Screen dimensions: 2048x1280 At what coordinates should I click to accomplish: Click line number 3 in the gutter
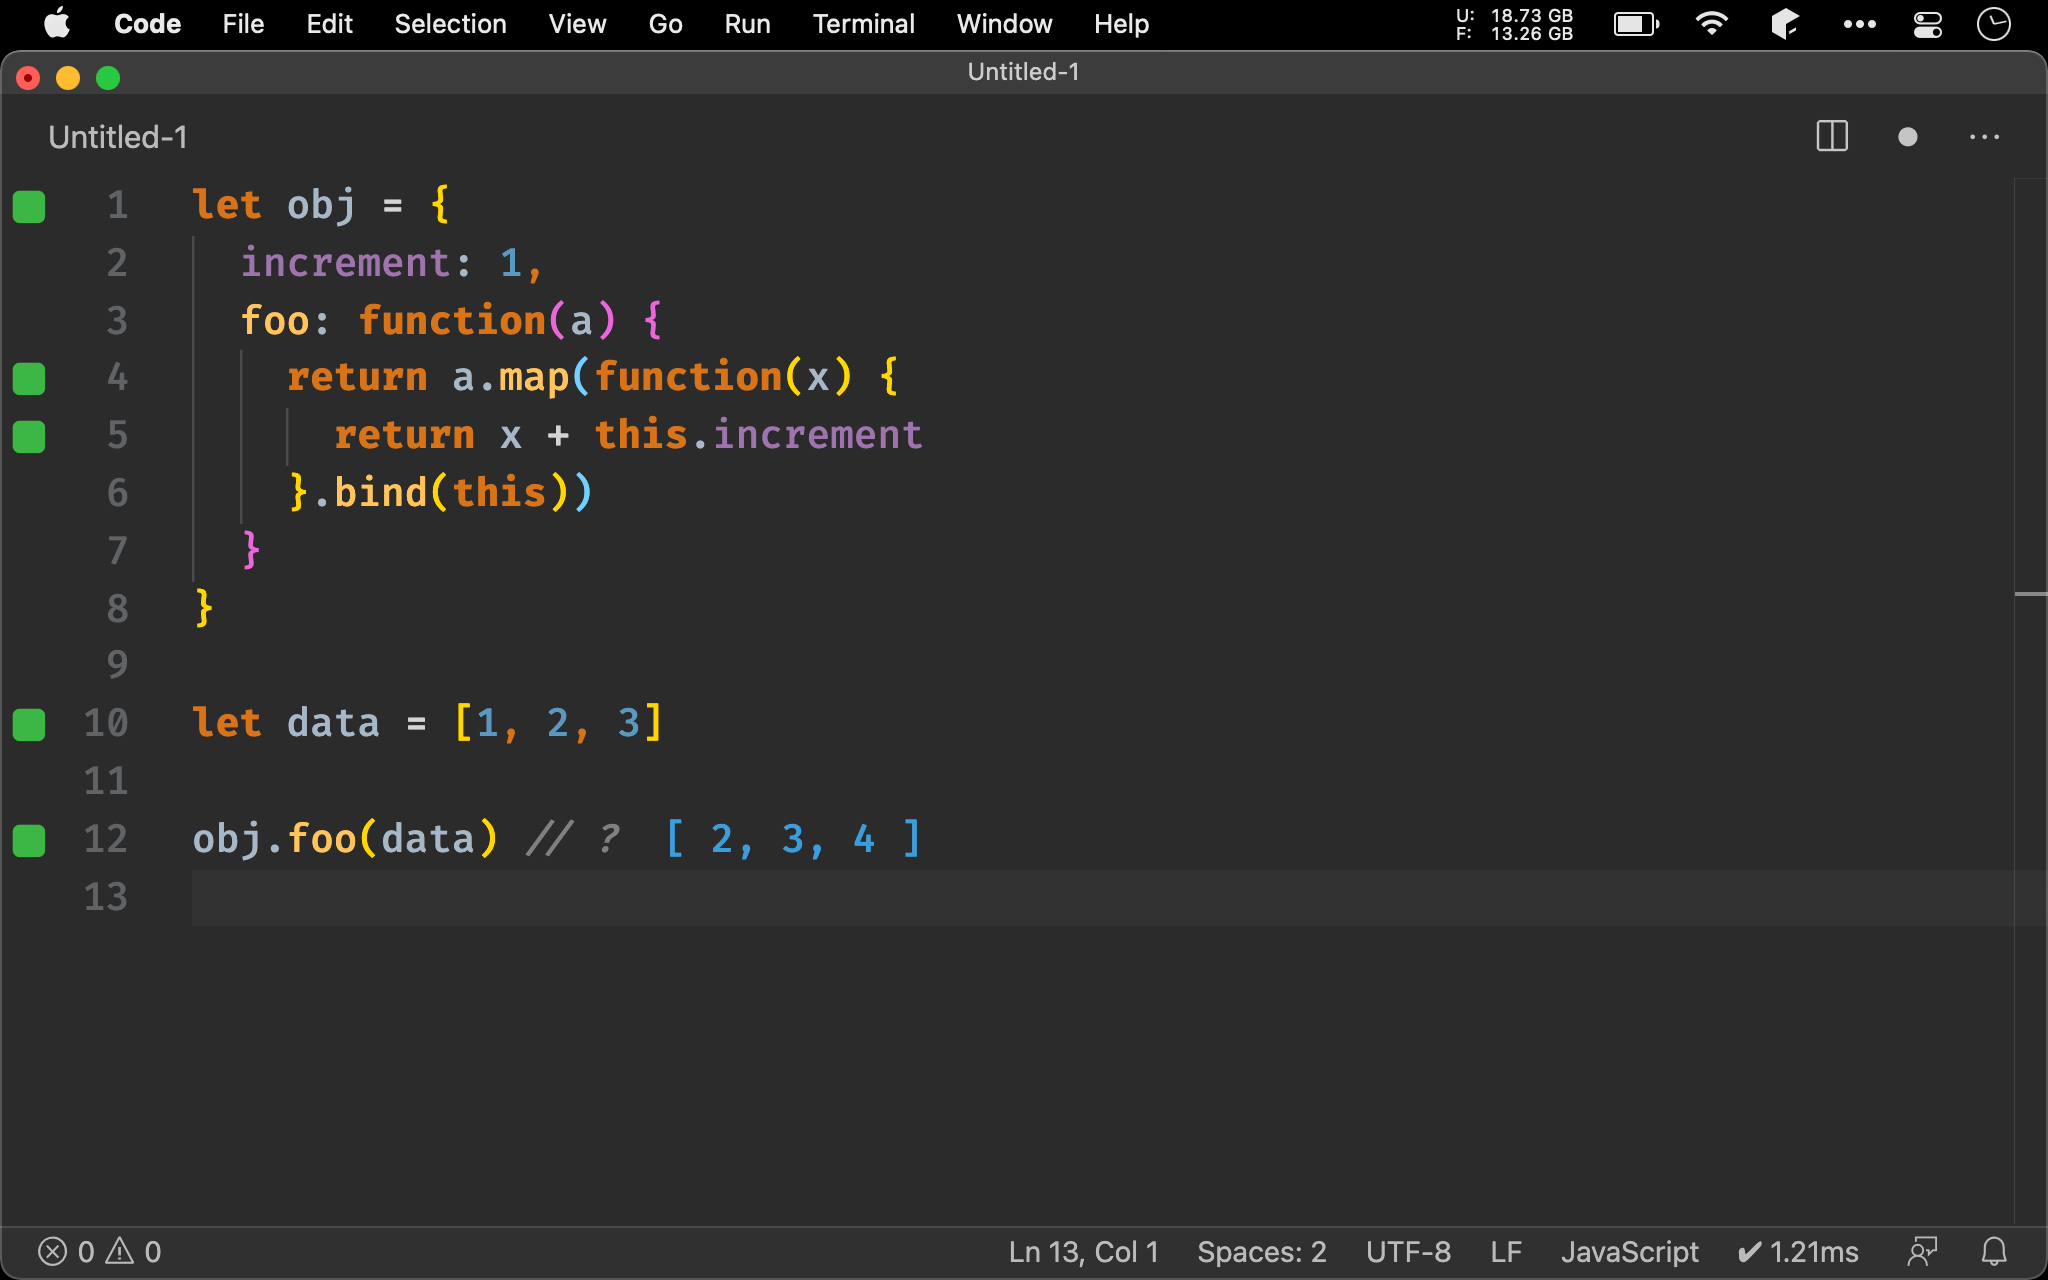click(x=117, y=321)
